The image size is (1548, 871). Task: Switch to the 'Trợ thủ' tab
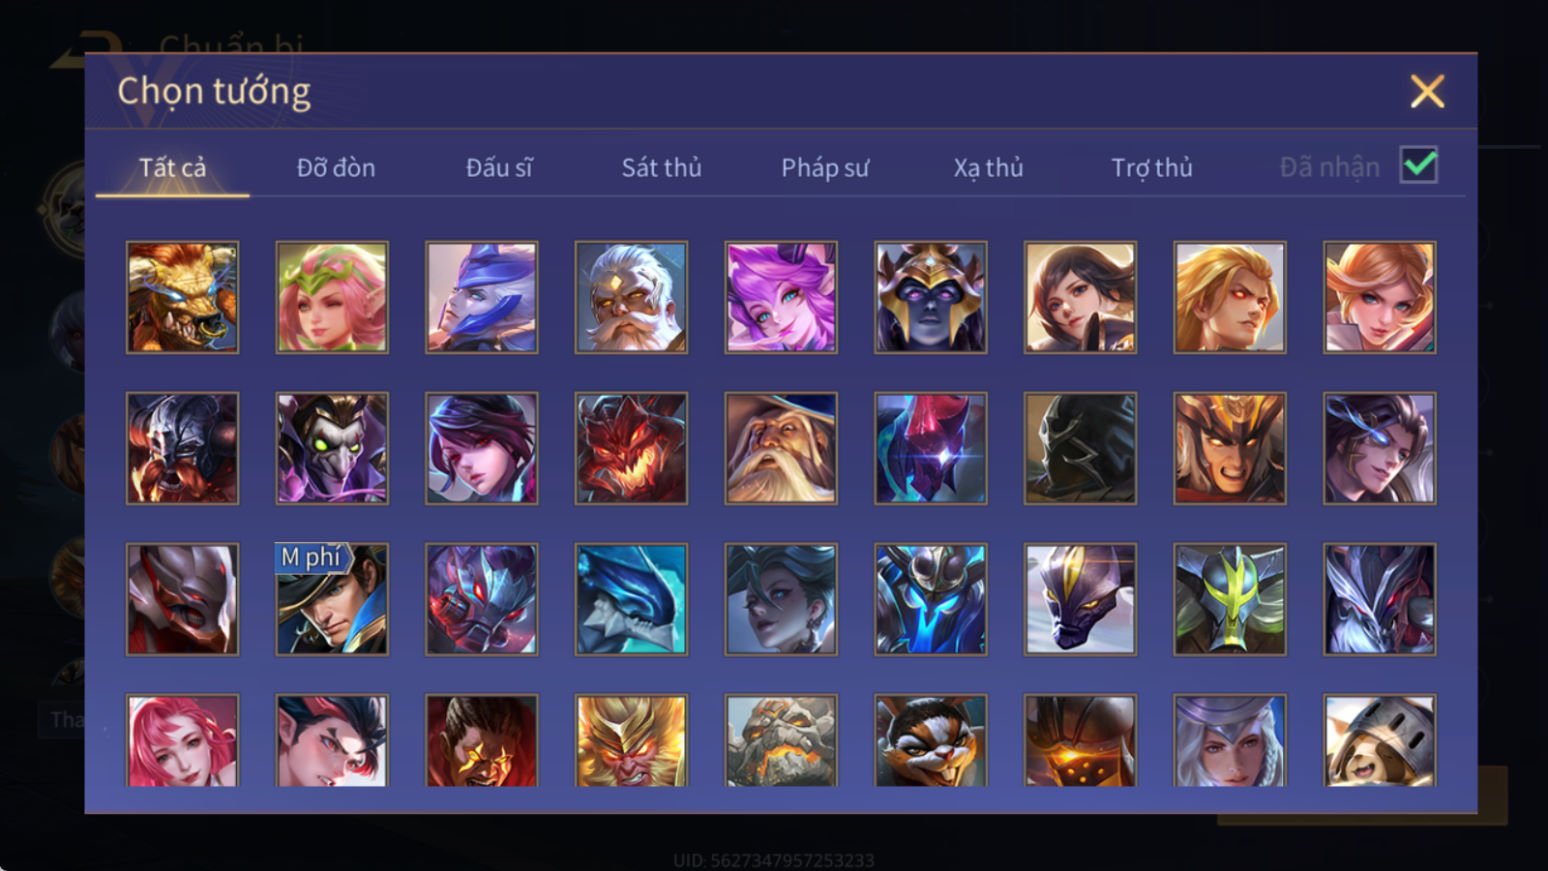click(x=1152, y=167)
